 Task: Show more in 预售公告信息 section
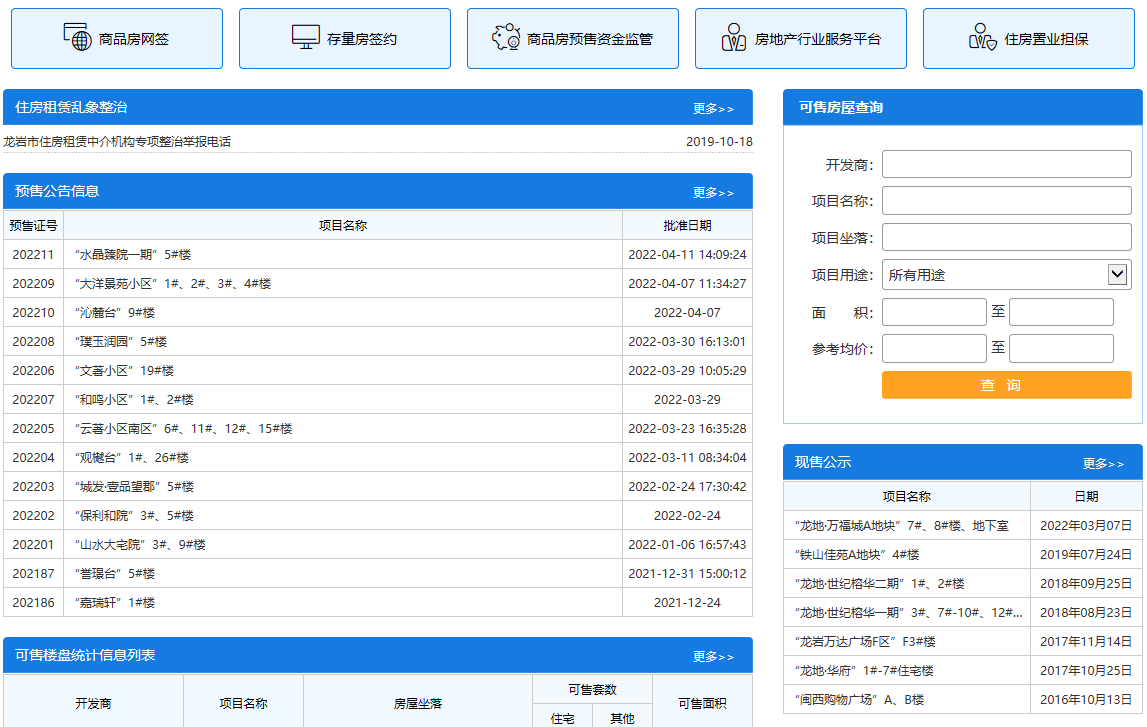click(713, 192)
